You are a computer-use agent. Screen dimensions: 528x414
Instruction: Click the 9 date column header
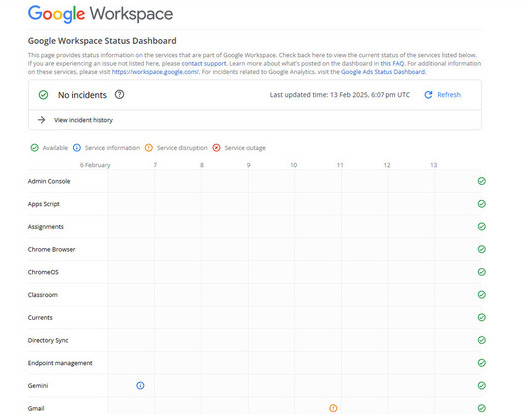click(x=249, y=165)
